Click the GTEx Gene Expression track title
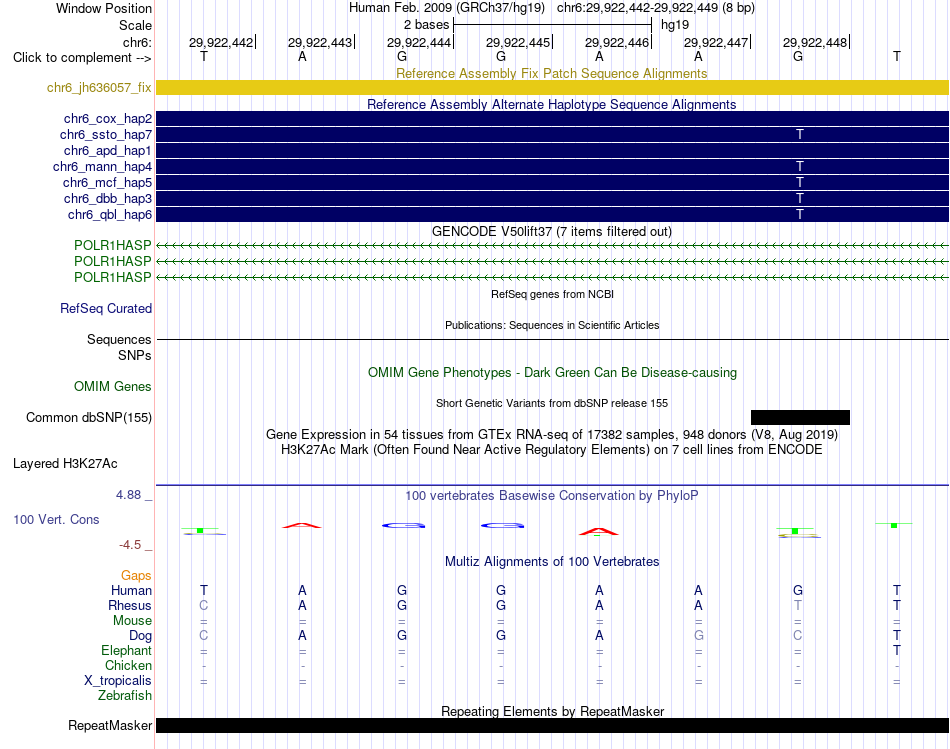 pyautogui.click(x=552, y=434)
